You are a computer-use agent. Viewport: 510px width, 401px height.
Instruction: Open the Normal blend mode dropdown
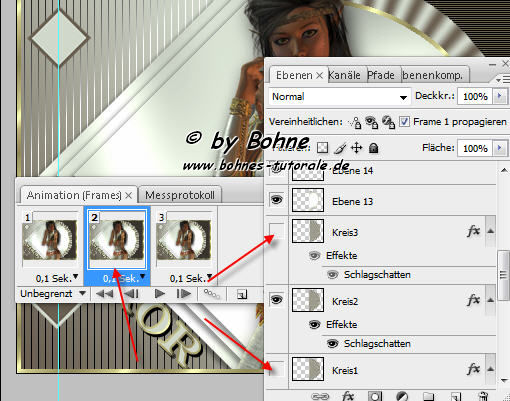(339, 97)
